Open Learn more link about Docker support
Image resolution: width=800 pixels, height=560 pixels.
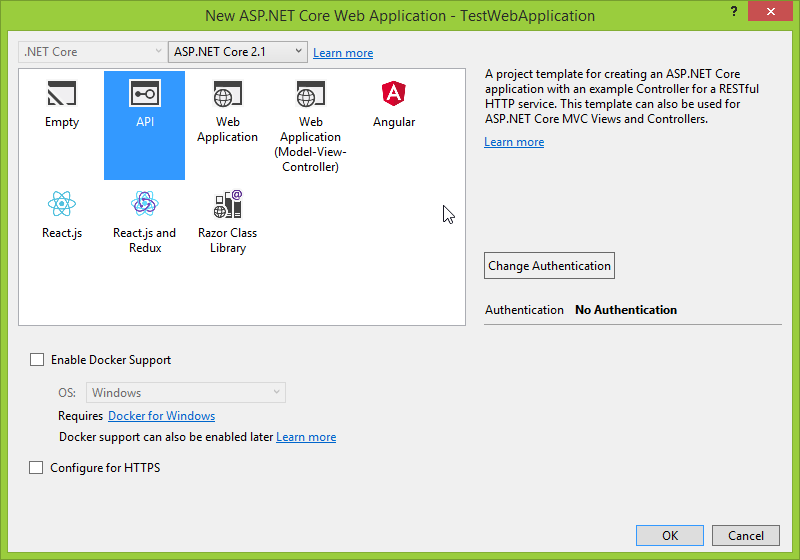coord(306,437)
